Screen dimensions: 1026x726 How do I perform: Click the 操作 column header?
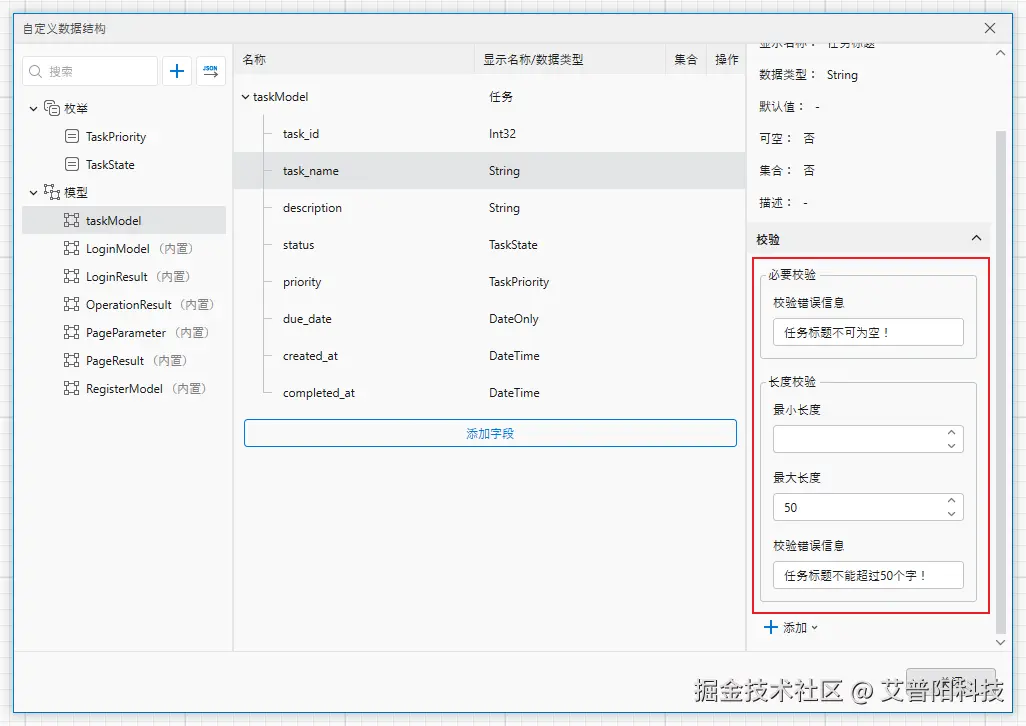tap(726, 60)
